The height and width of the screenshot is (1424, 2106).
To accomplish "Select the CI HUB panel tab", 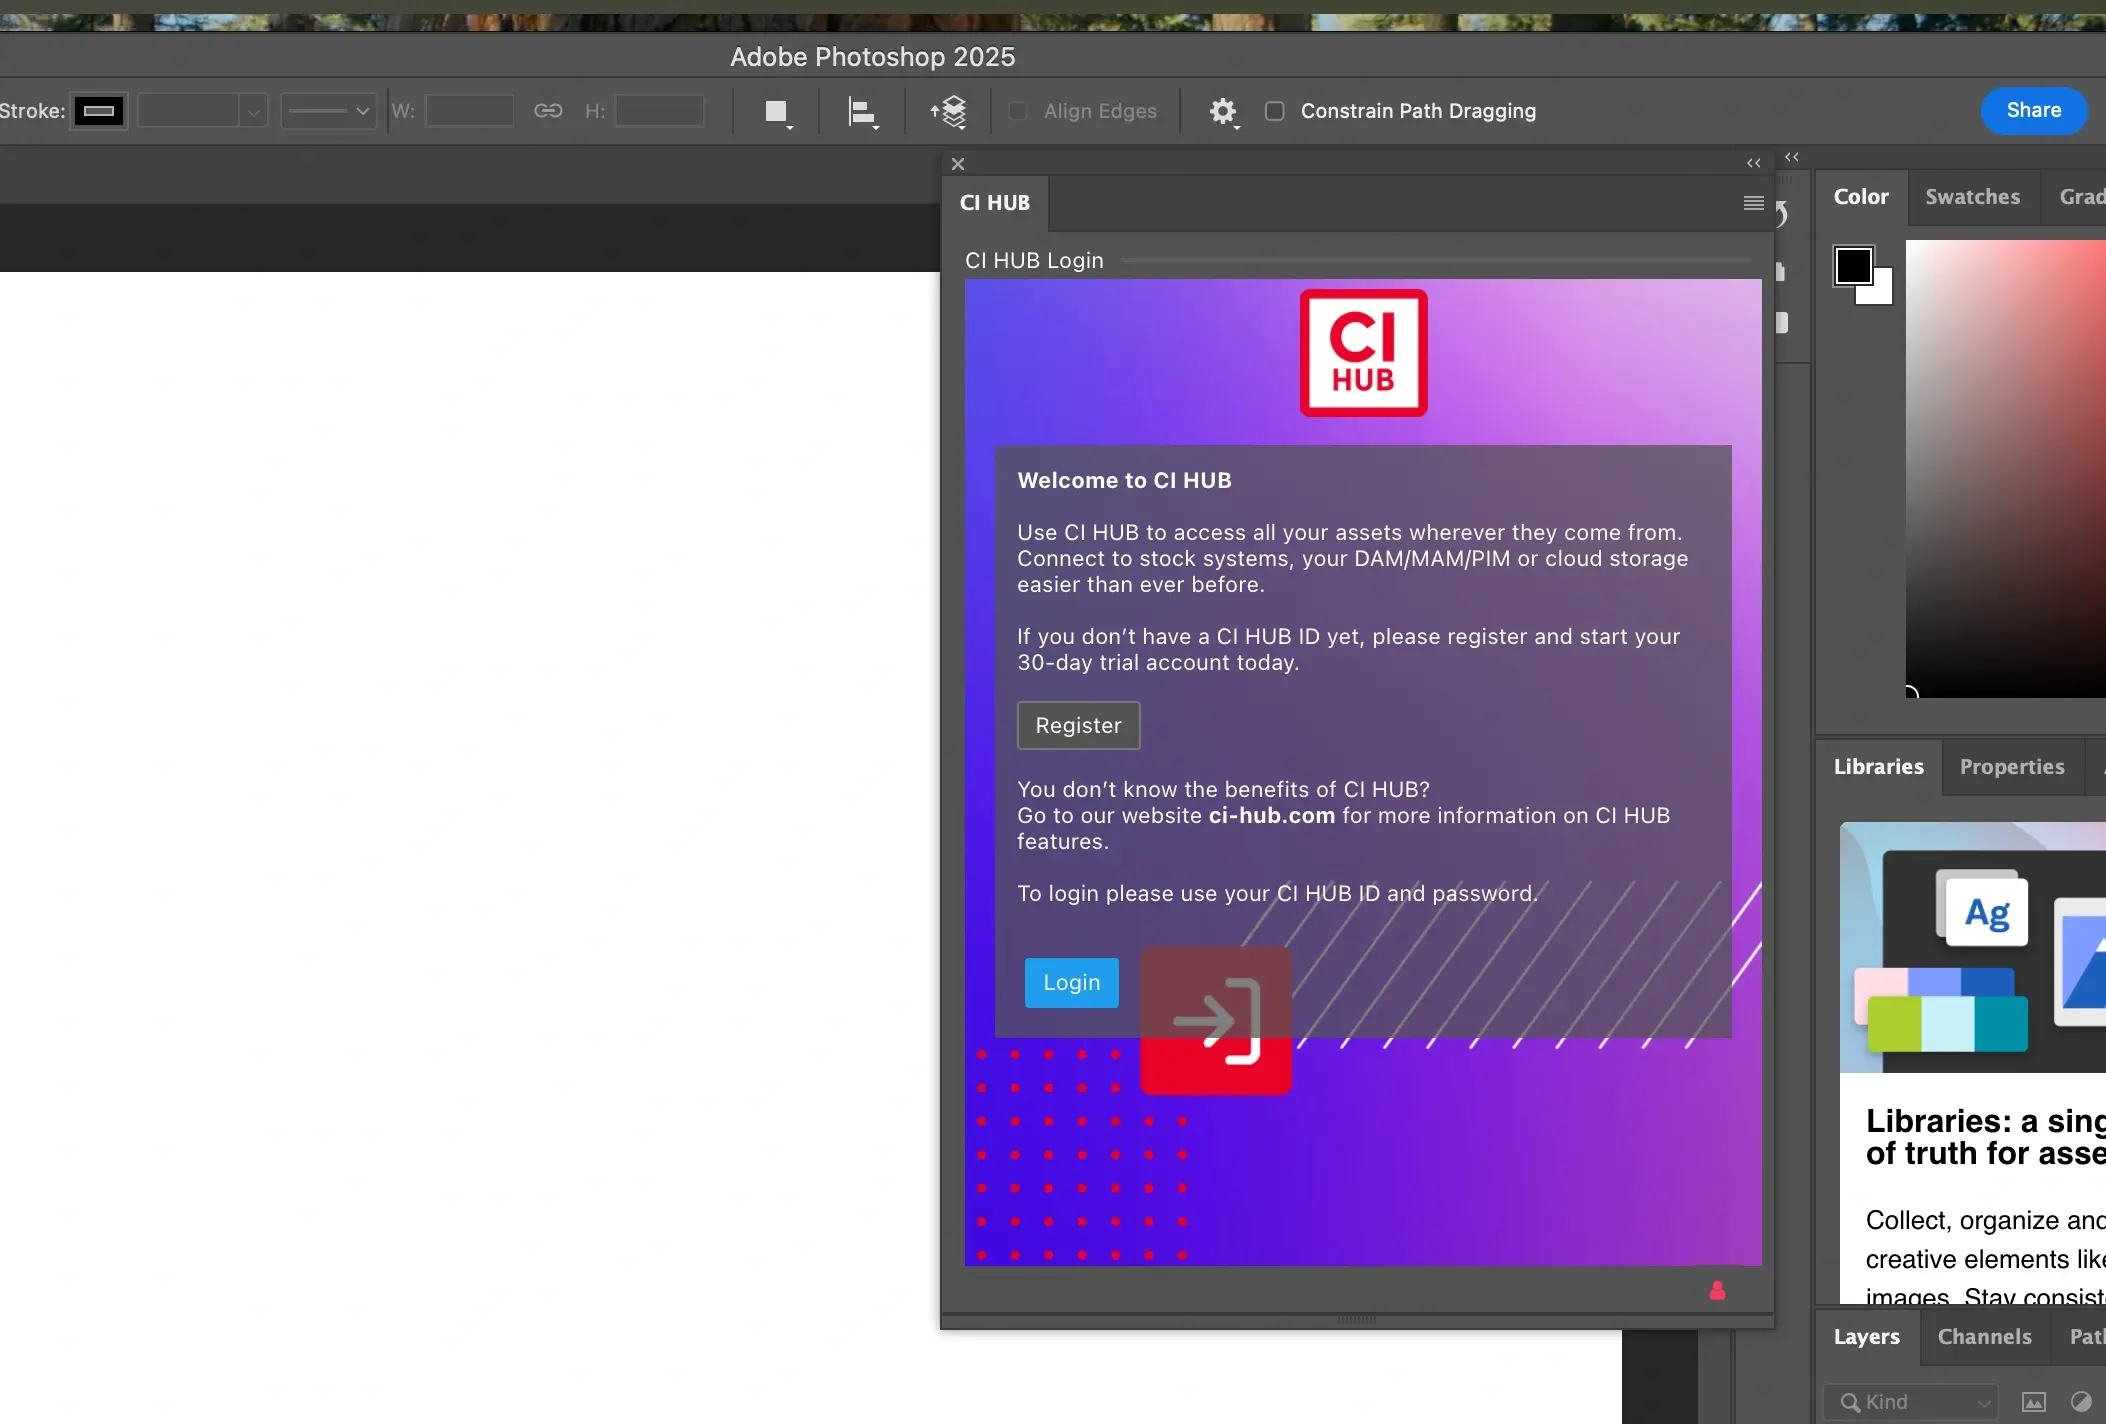I will coord(995,203).
